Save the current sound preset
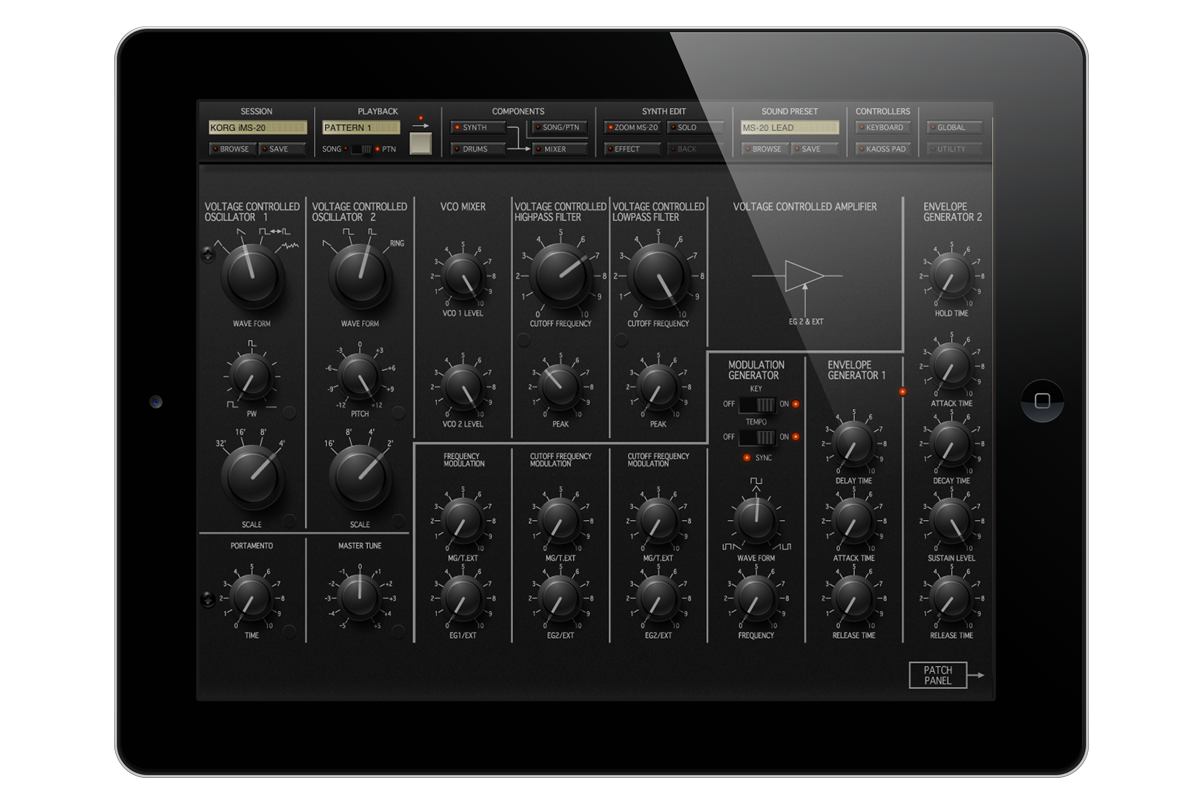 pos(815,149)
